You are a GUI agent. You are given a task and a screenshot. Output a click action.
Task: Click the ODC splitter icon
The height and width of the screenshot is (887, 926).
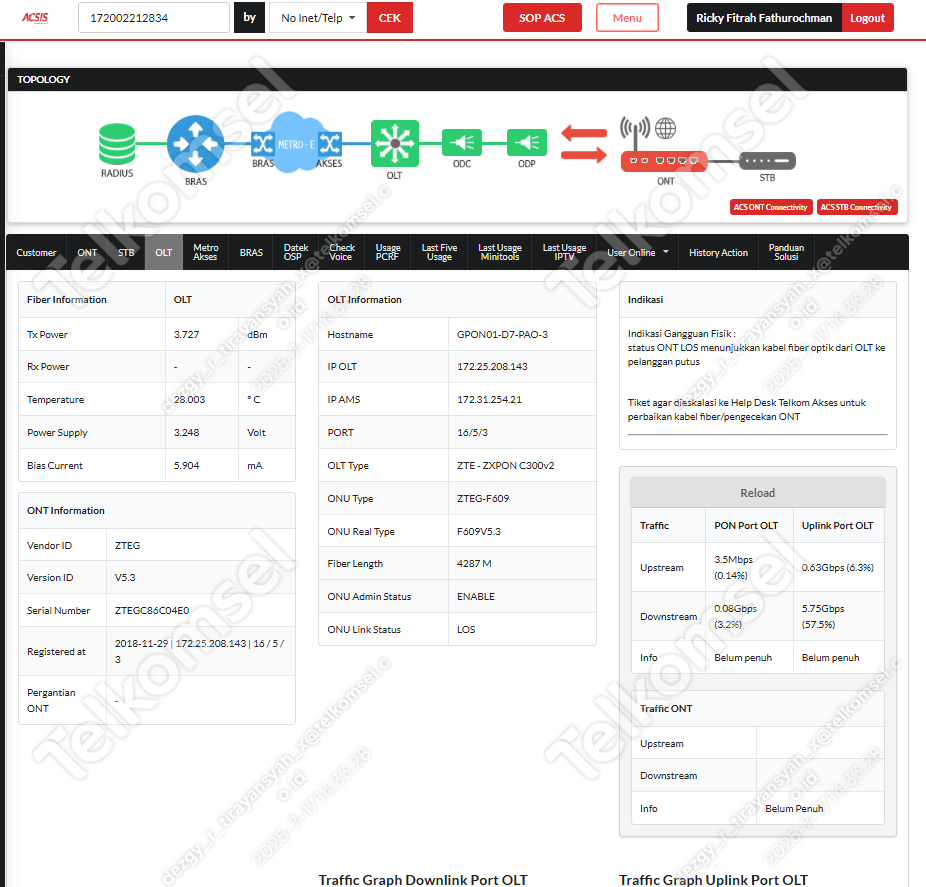(x=462, y=142)
